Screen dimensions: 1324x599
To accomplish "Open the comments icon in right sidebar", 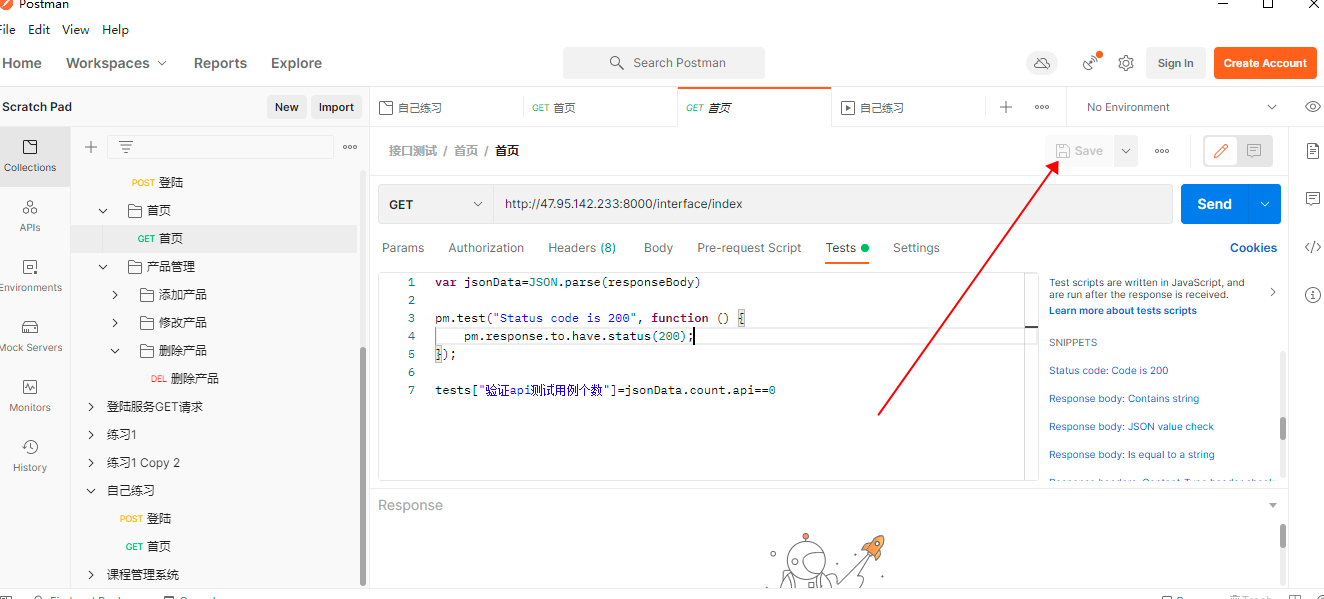I will pos(1313,199).
